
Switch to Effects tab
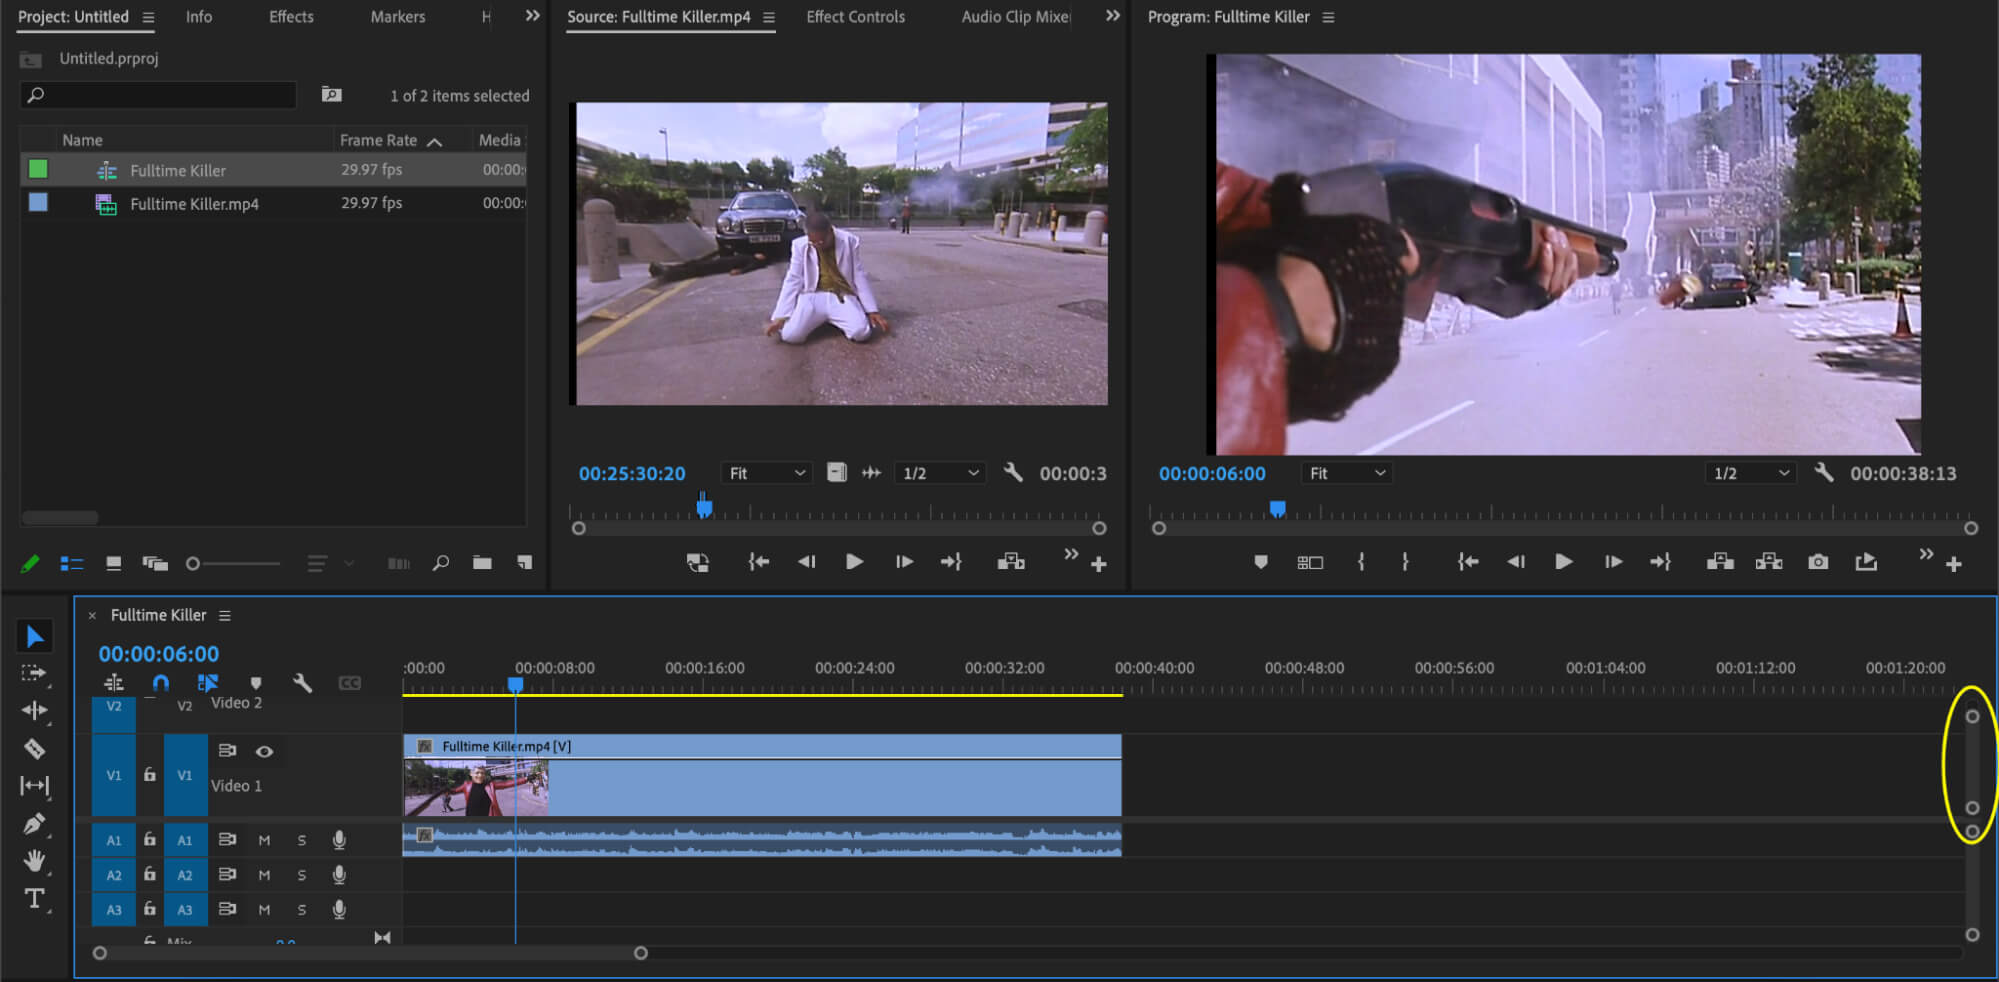(291, 16)
